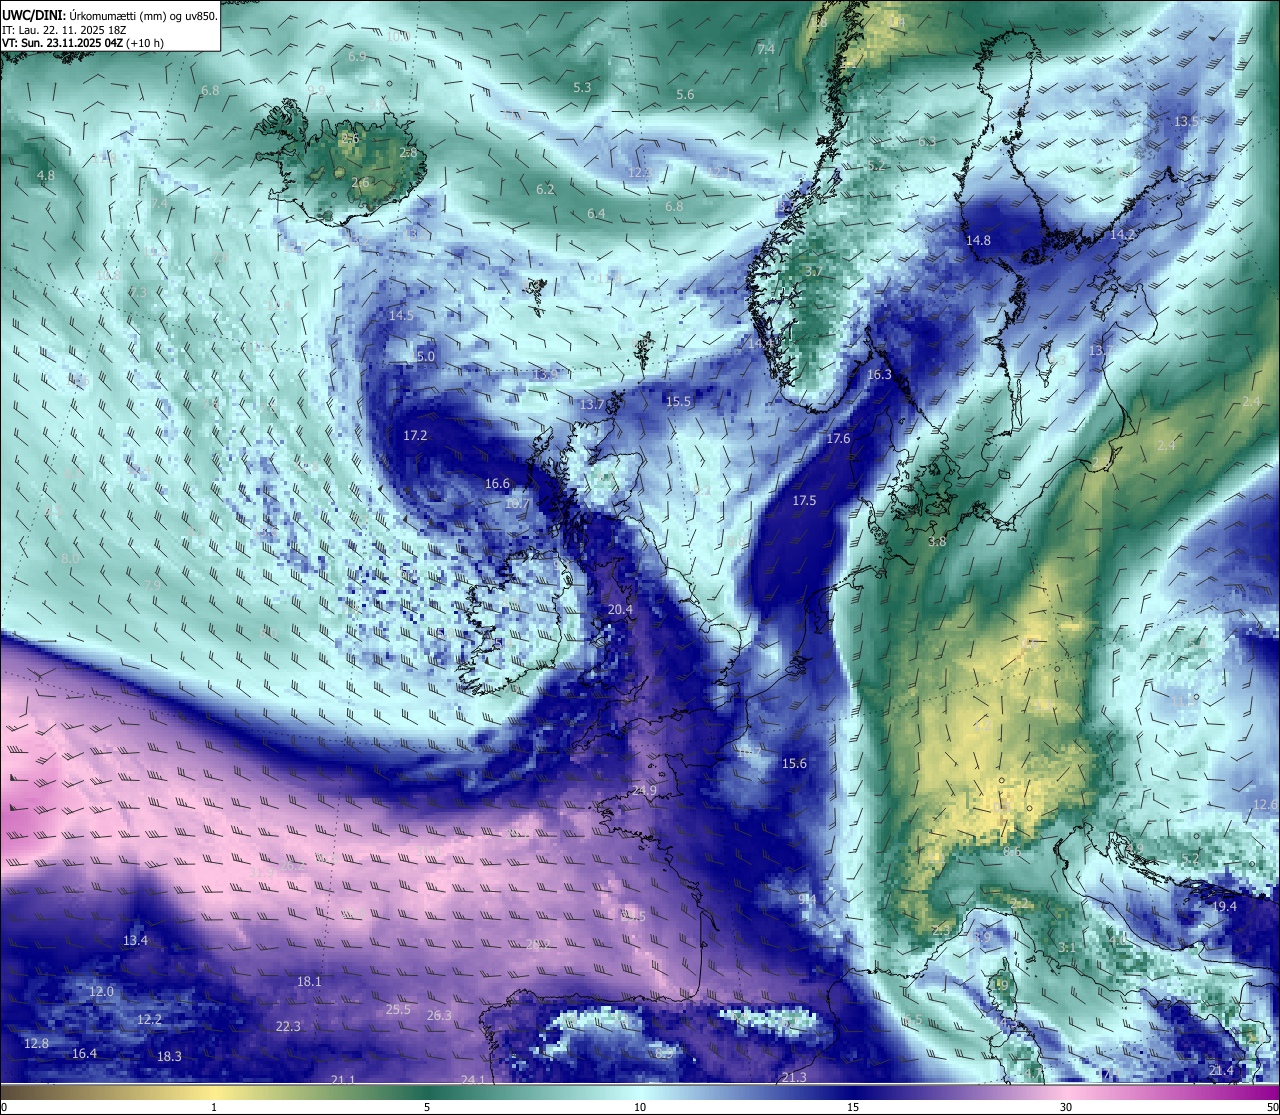Click the 19.4 value label
Image resolution: width=1280 pixels, height=1115 pixels.
(x=1224, y=907)
